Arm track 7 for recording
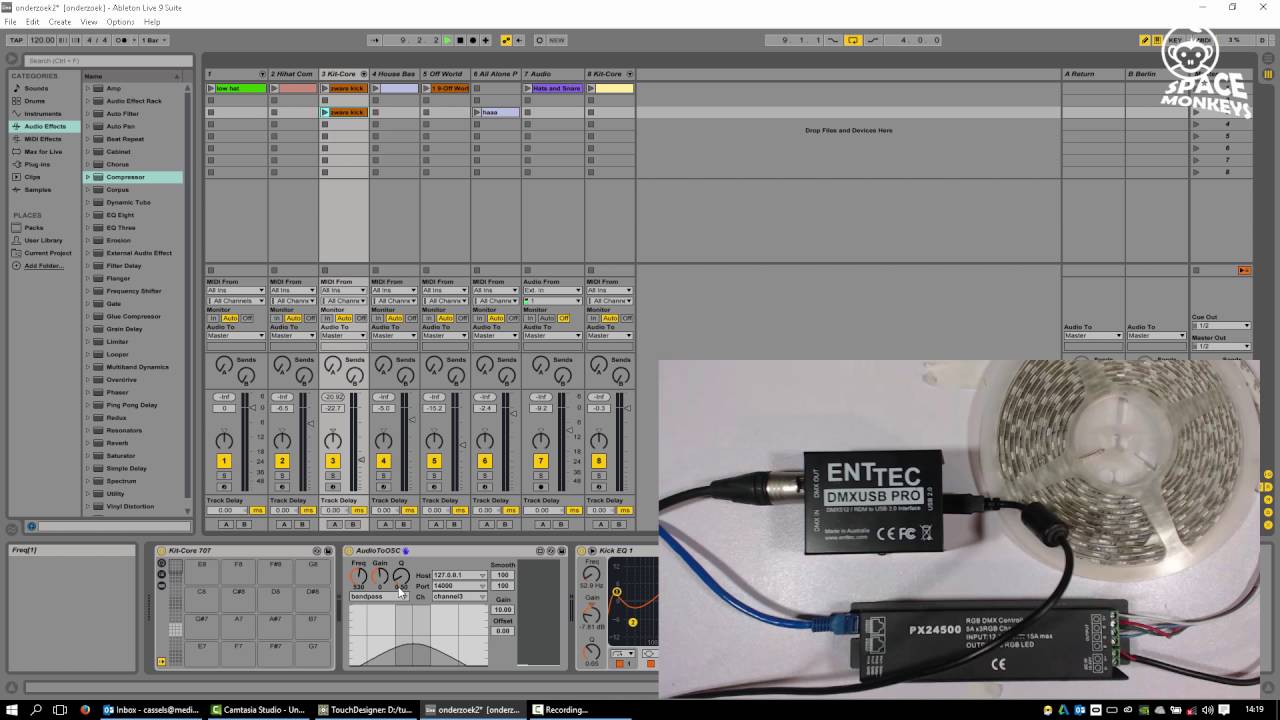 tap(541, 487)
